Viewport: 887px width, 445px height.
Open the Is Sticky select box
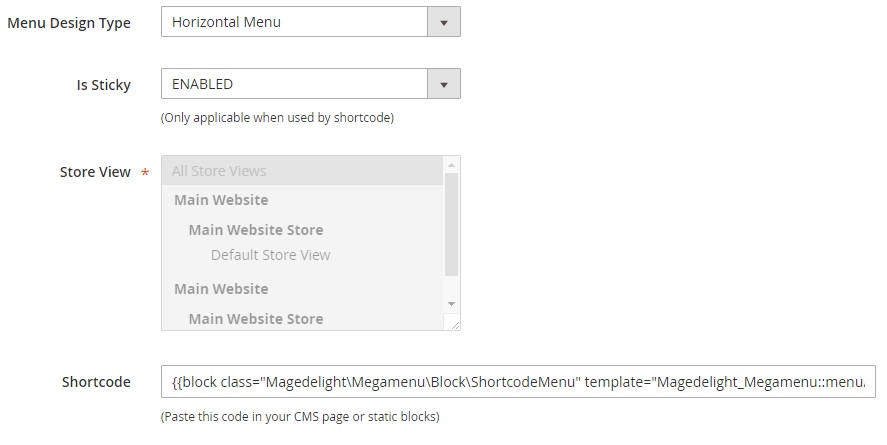294,84
